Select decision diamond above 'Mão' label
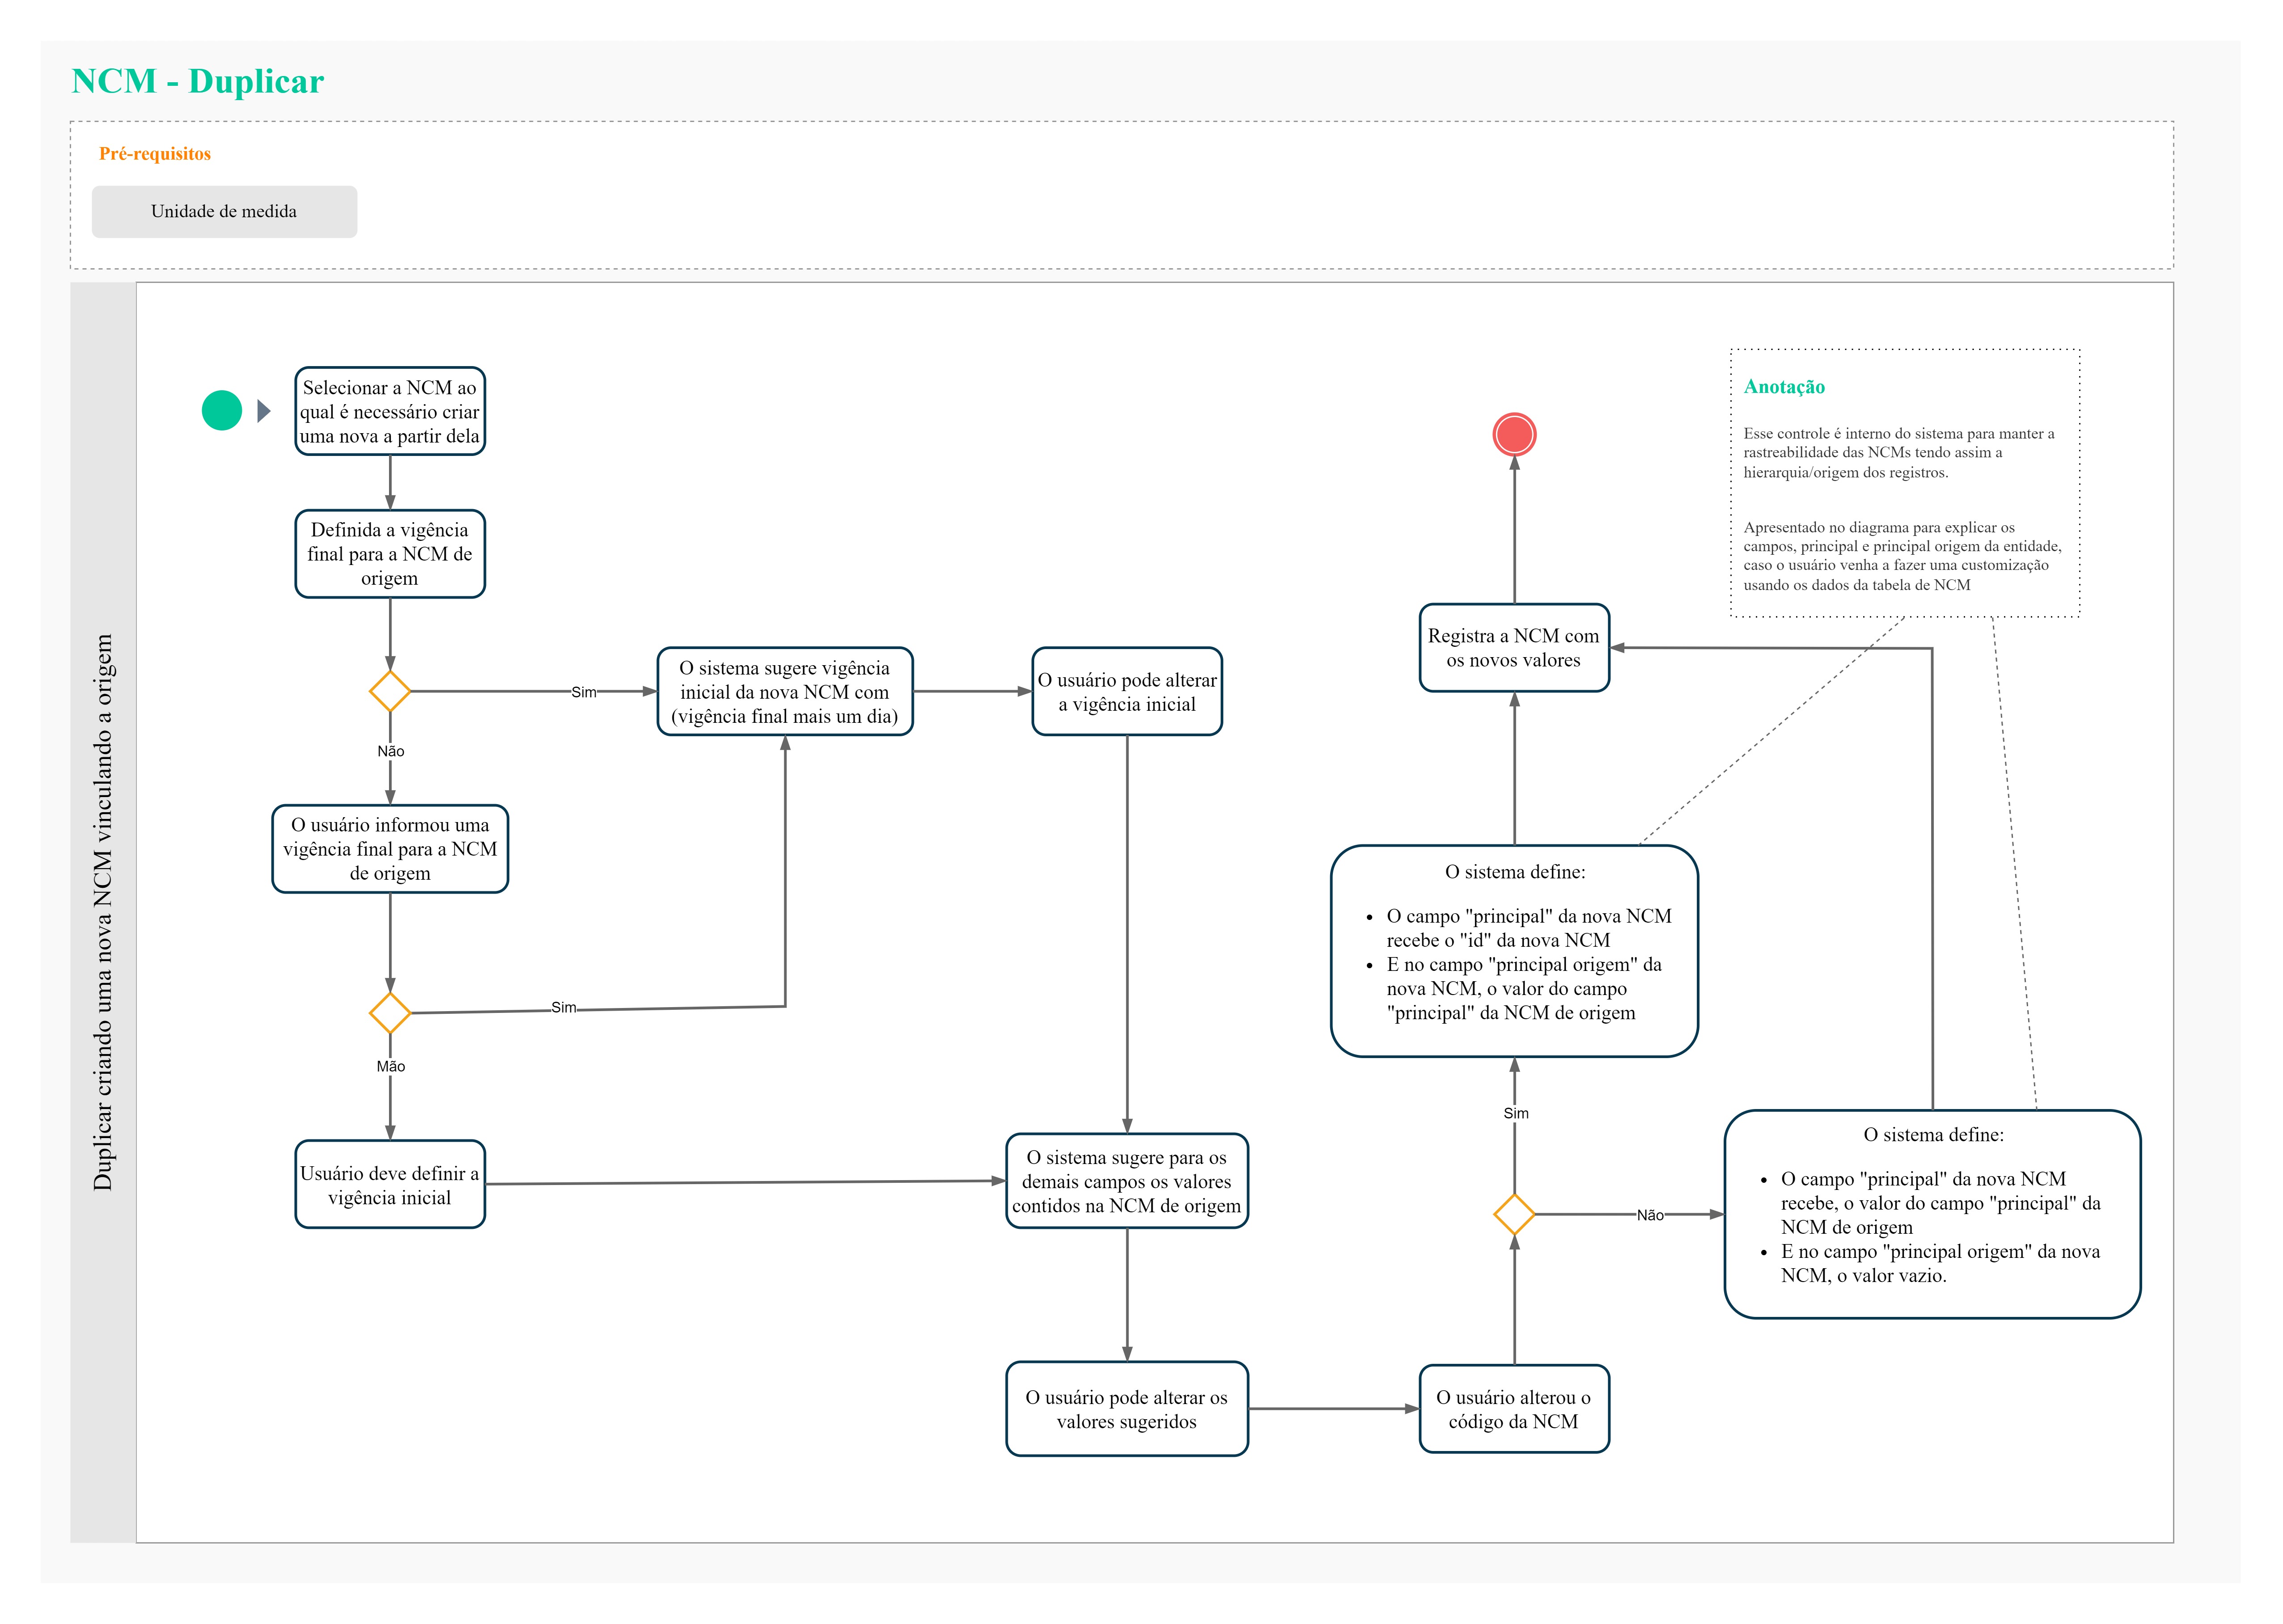2283x1624 pixels. point(390,1013)
